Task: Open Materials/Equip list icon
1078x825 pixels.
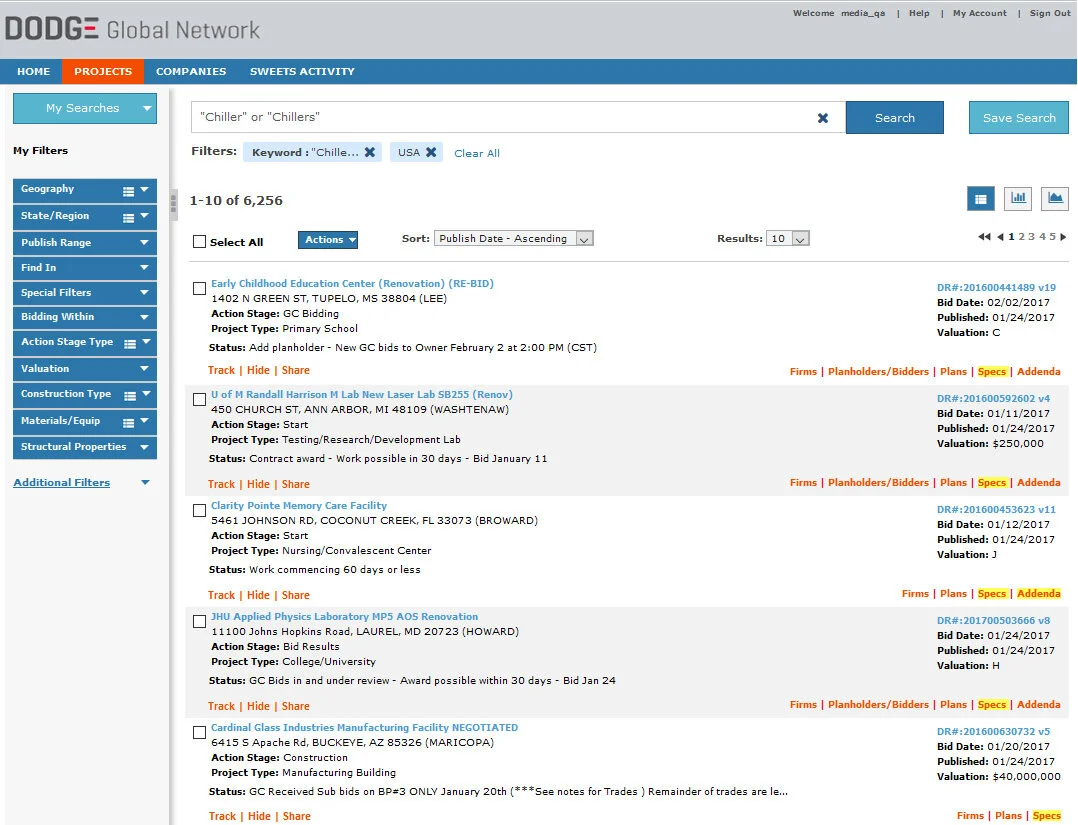Action: (129, 422)
